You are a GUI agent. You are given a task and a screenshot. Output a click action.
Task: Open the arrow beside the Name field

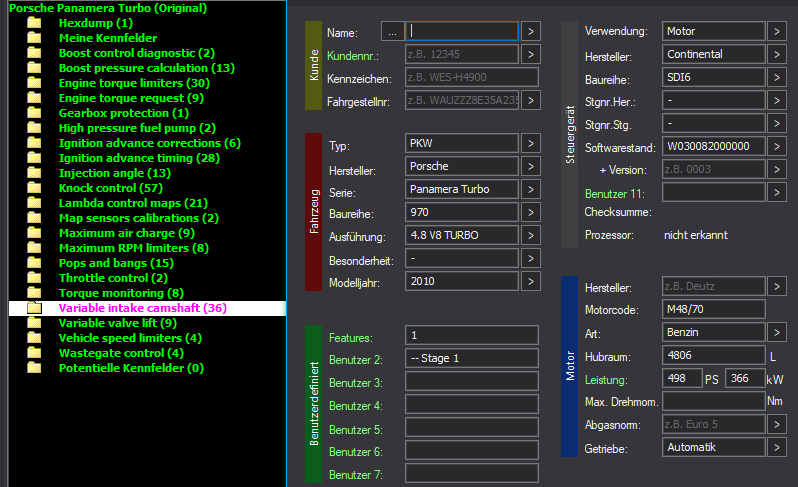pyautogui.click(x=531, y=32)
